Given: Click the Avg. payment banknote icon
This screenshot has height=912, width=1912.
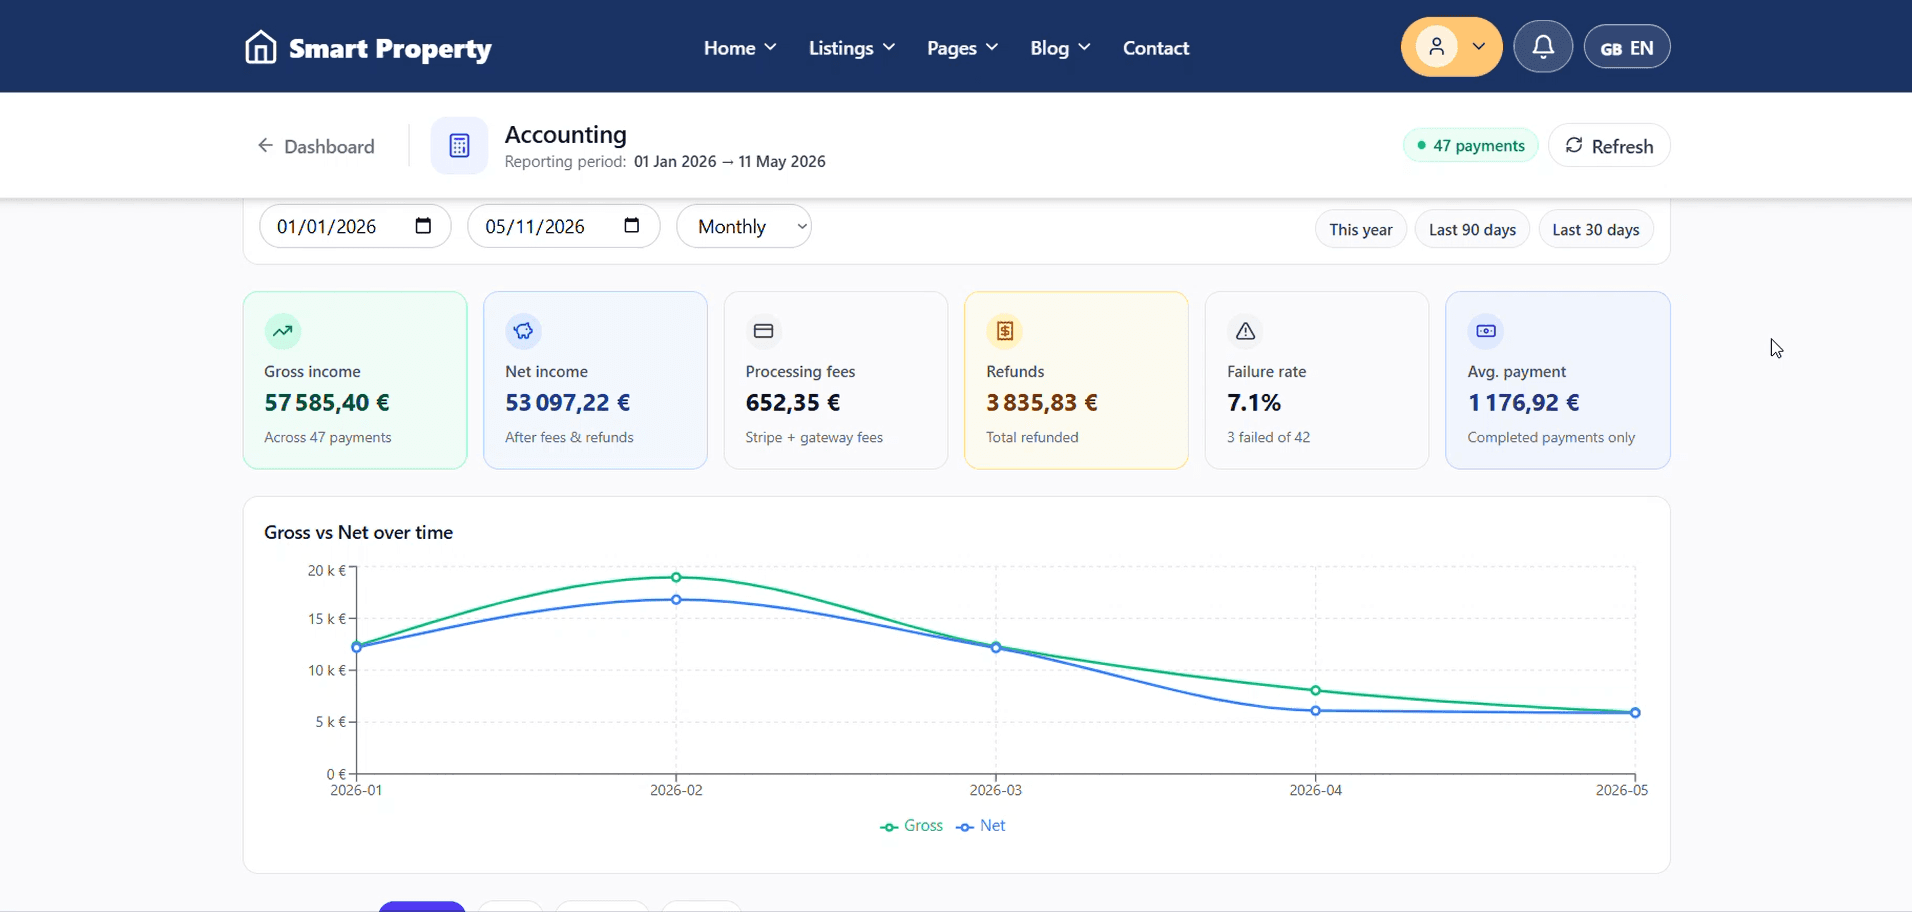Looking at the screenshot, I should (x=1486, y=331).
